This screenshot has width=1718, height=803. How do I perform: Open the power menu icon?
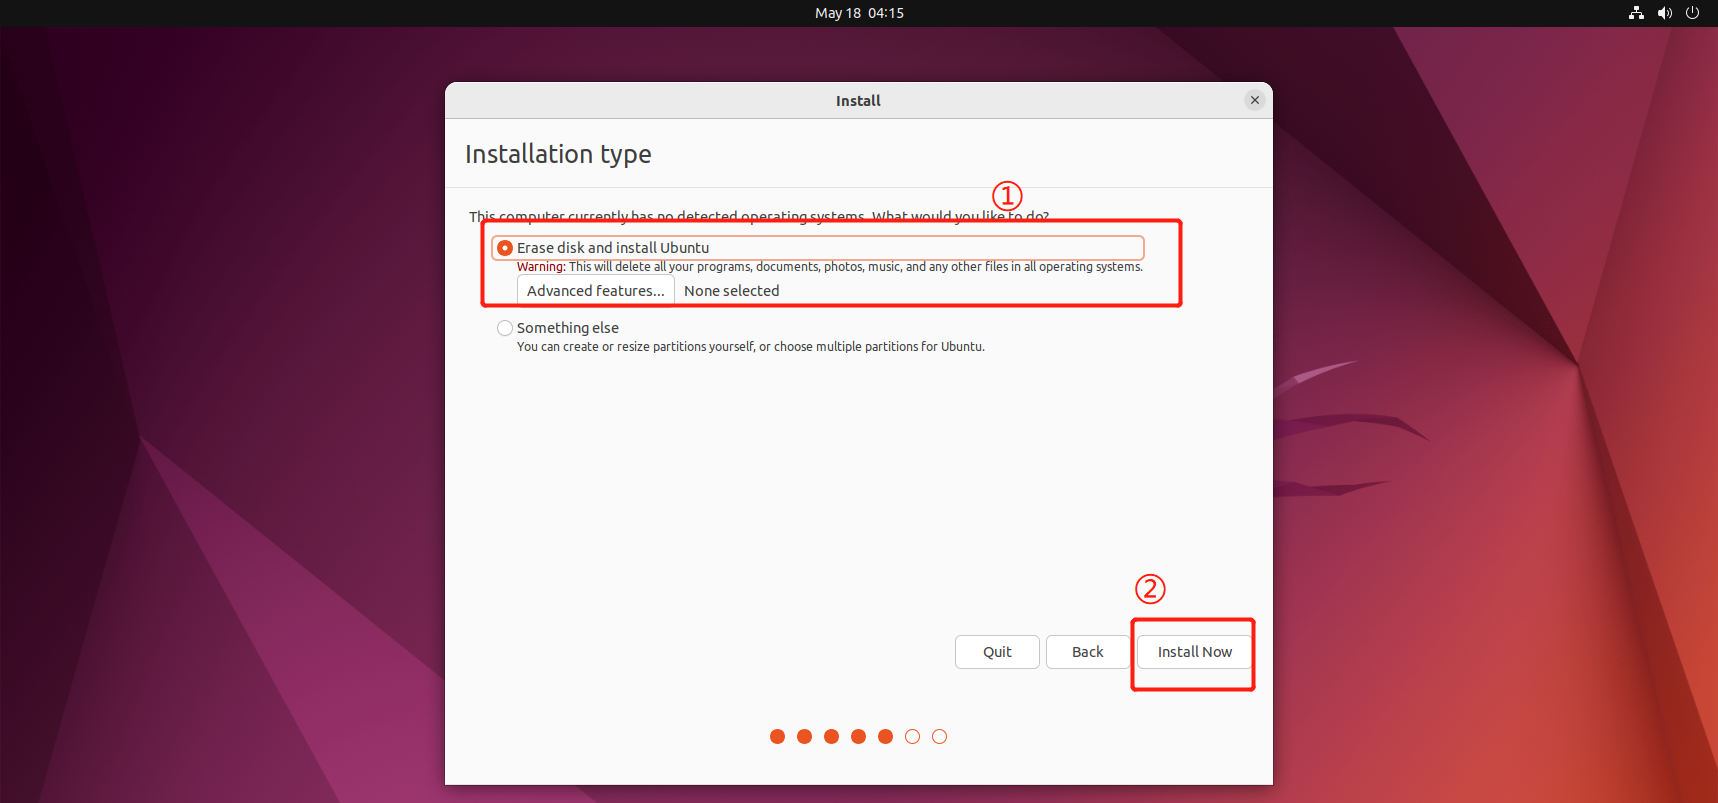[x=1692, y=13]
